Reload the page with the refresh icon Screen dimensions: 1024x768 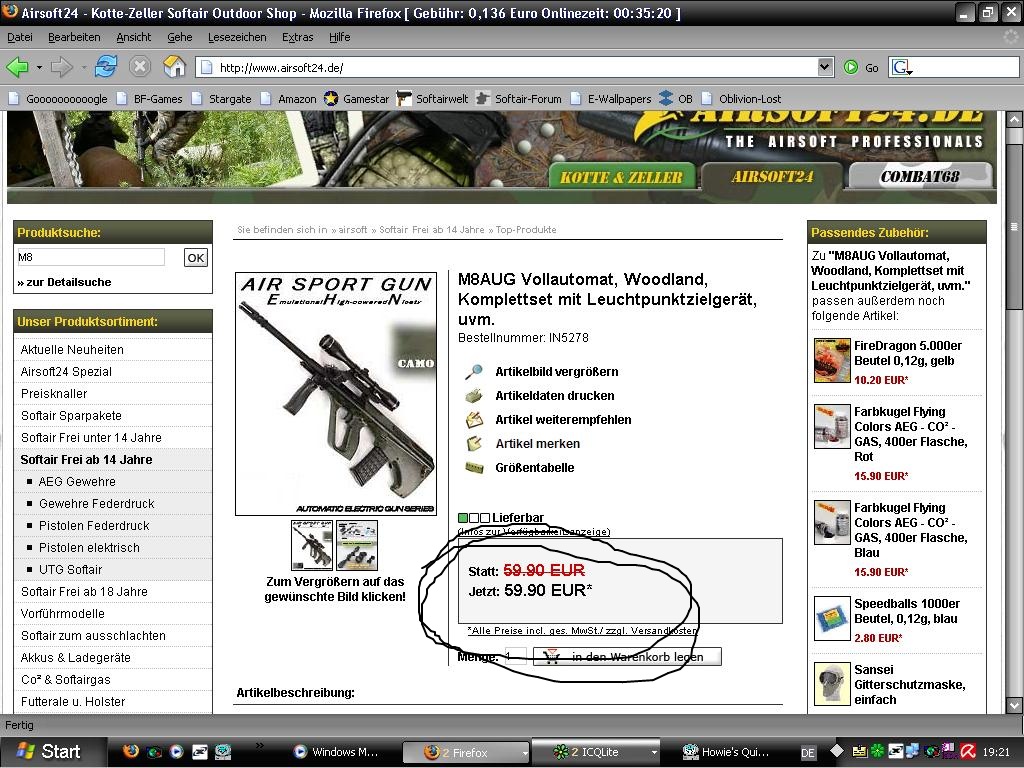pyautogui.click(x=106, y=66)
